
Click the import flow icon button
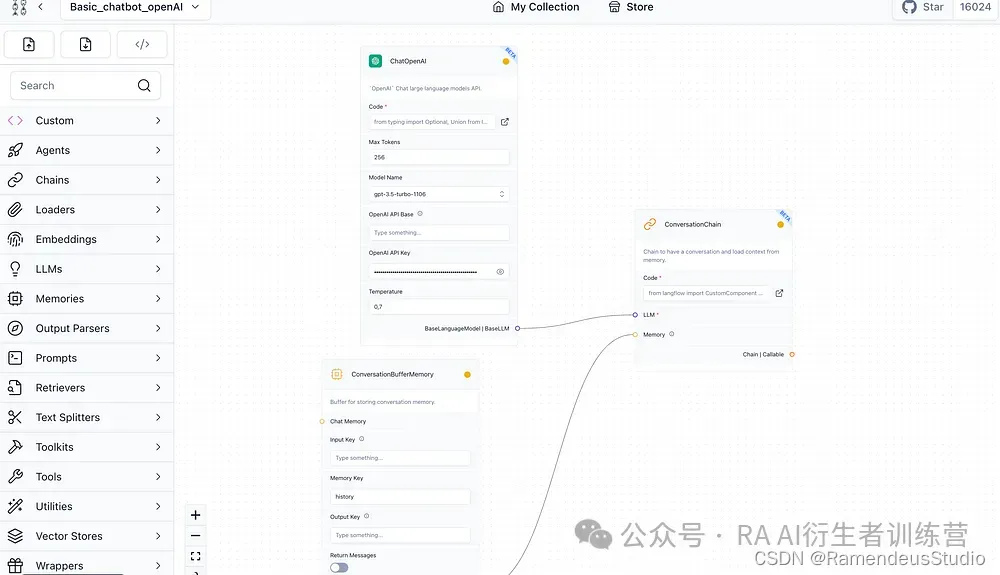(29, 44)
